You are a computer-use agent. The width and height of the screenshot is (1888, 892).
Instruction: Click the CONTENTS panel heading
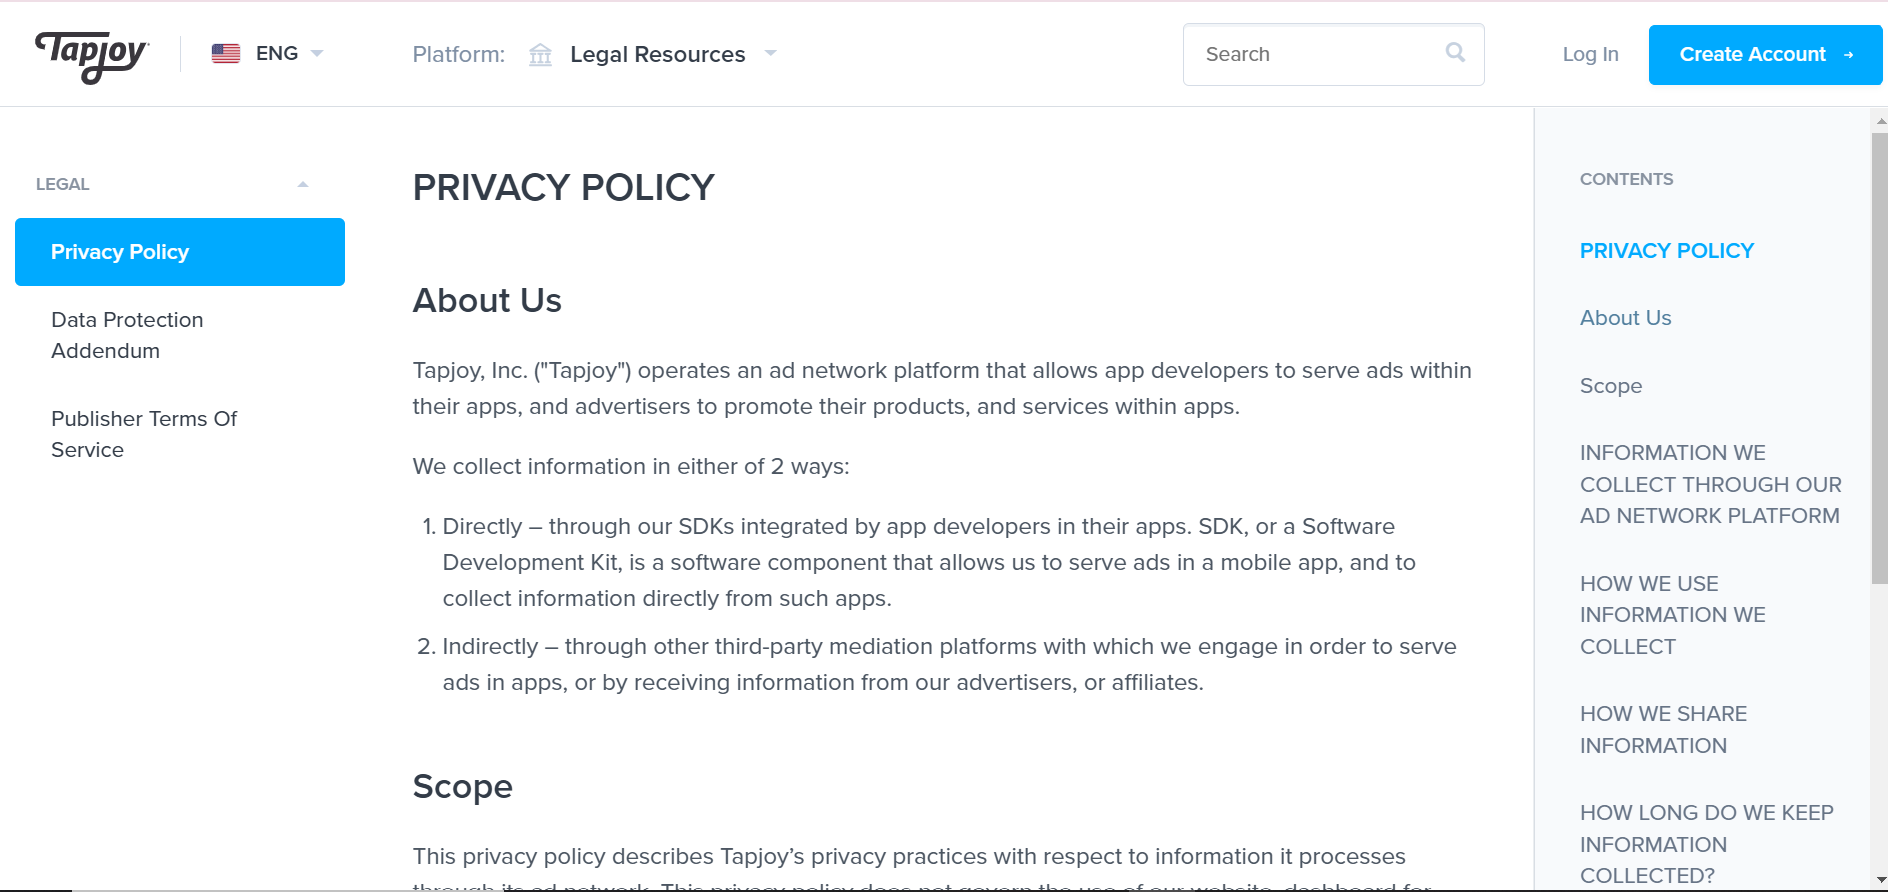click(1626, 180)
